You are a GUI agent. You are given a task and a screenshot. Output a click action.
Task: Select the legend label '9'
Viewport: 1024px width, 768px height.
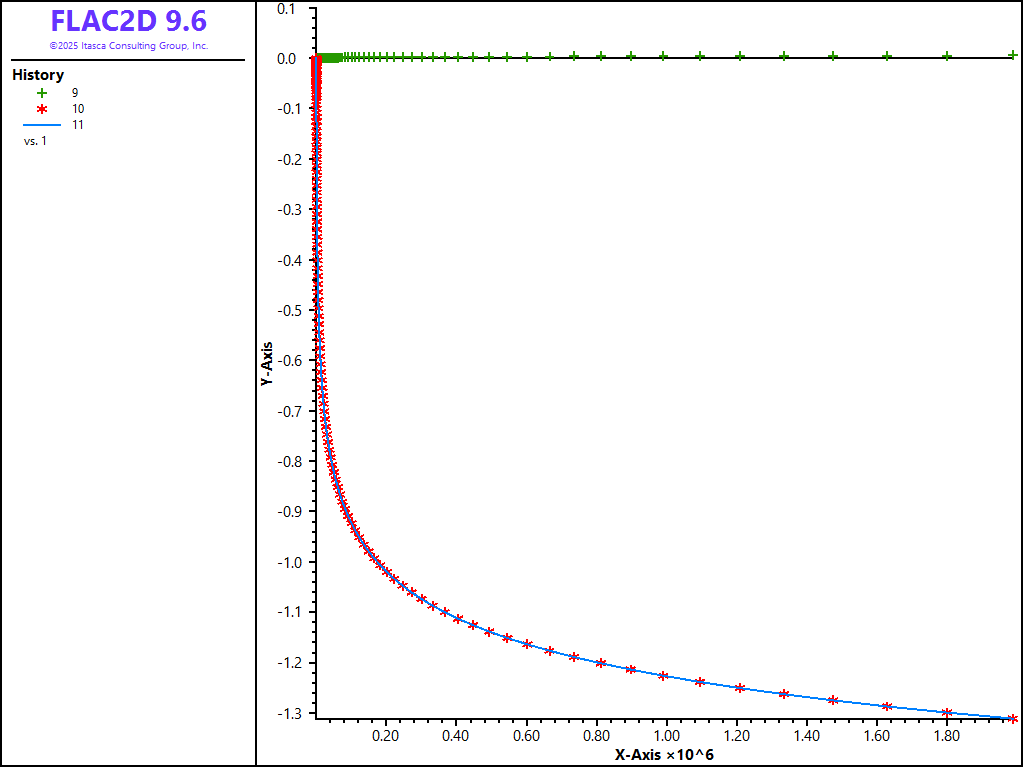coord(75,92)
